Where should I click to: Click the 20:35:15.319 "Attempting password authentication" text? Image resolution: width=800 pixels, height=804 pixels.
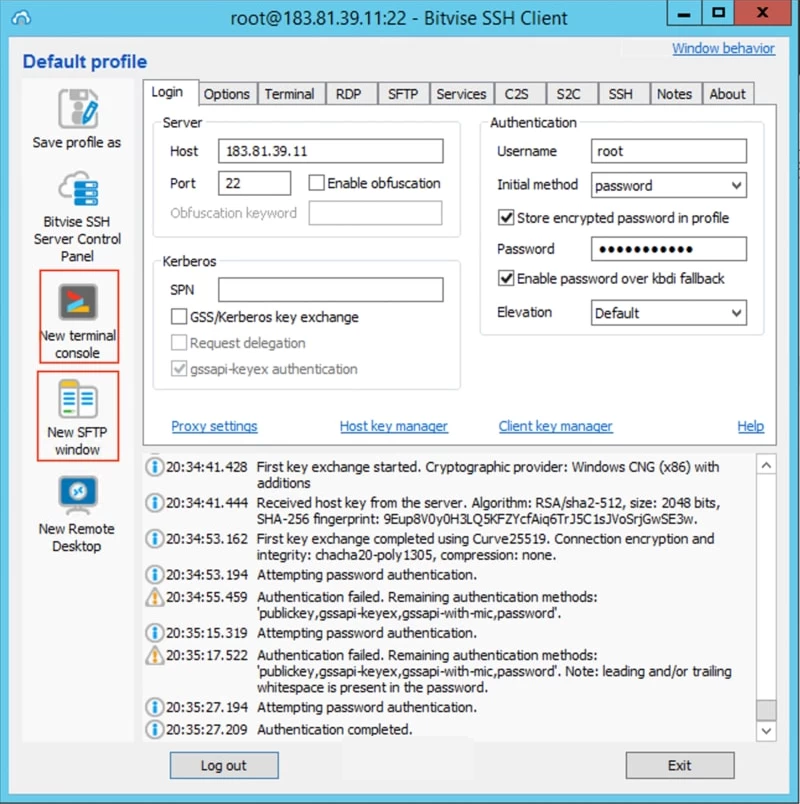tap(366, 633)
